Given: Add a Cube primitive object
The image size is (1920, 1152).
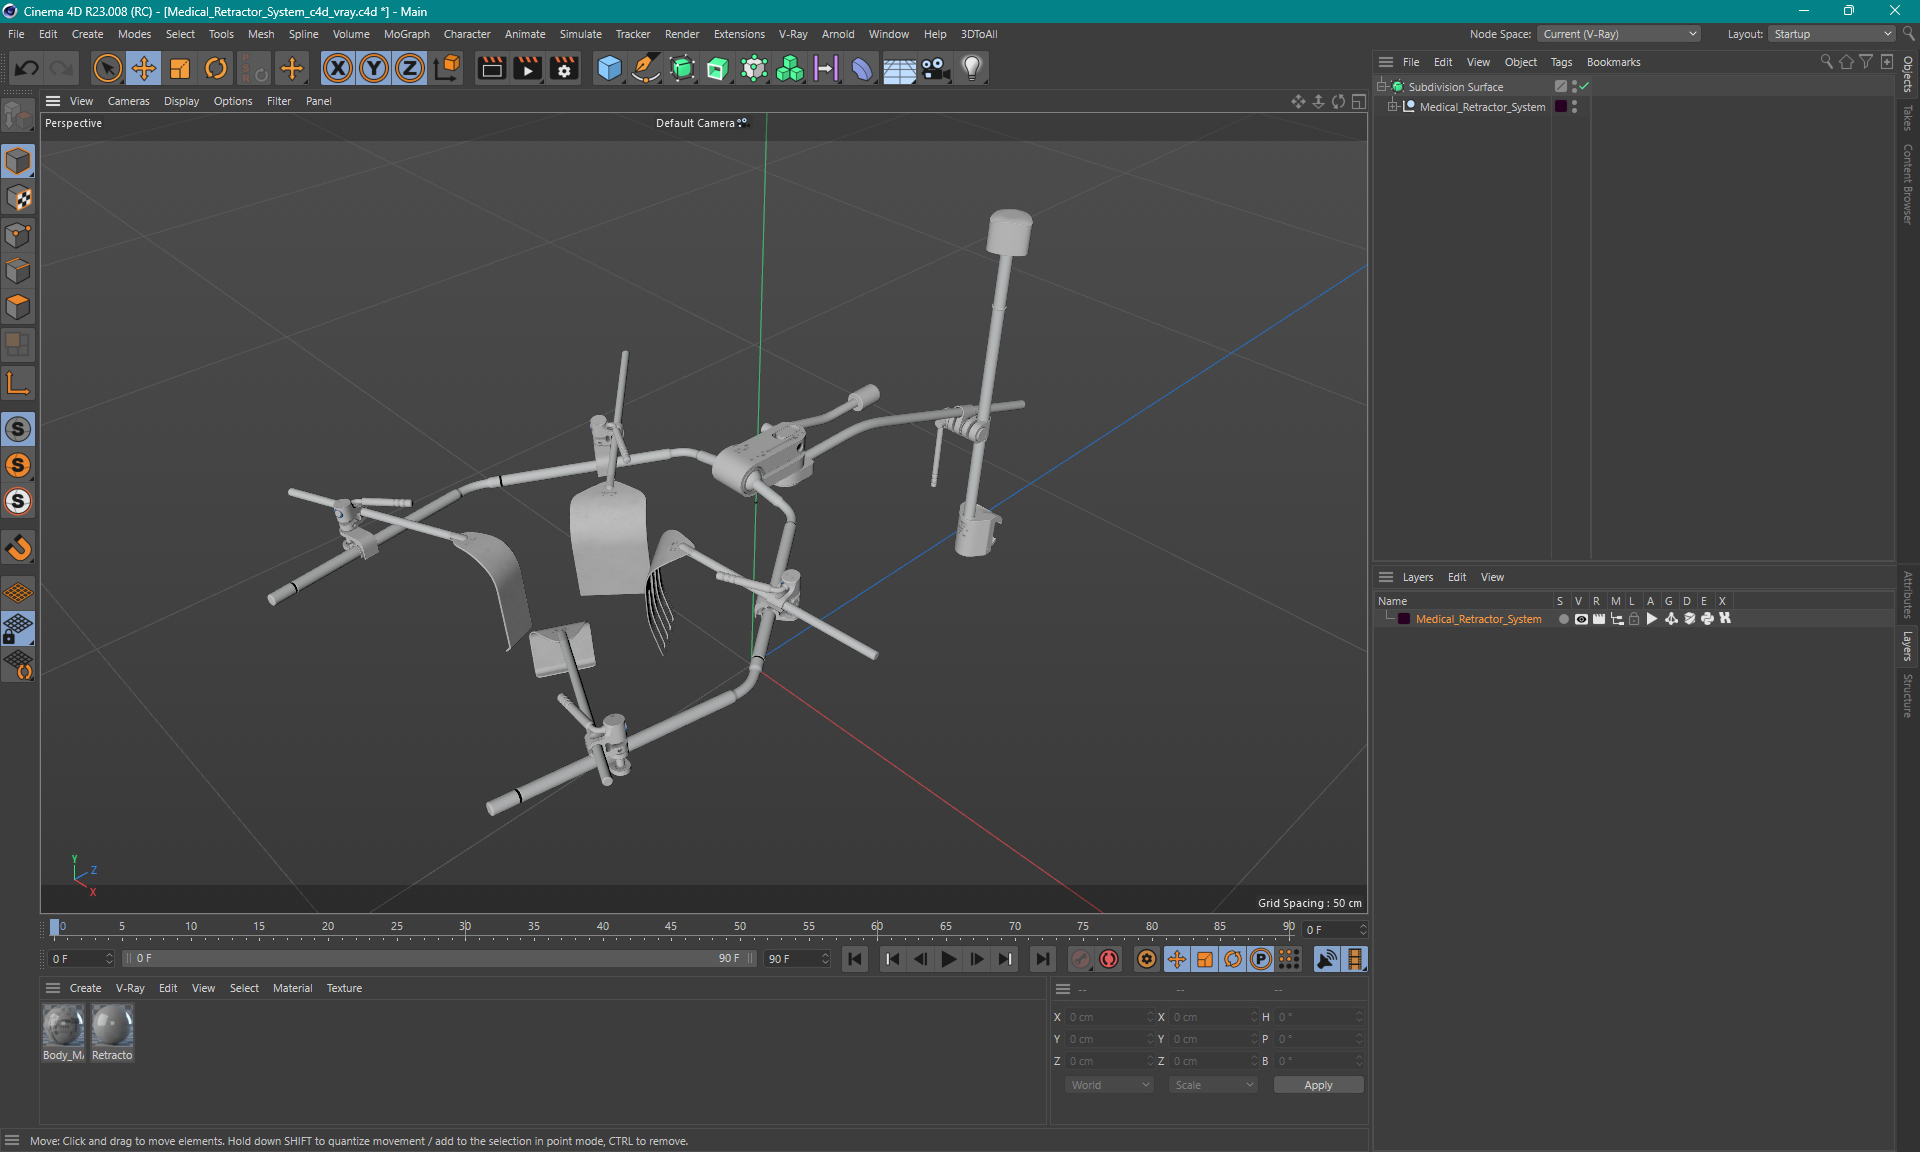Looking at the screenshot, I should tap(609, 68).
